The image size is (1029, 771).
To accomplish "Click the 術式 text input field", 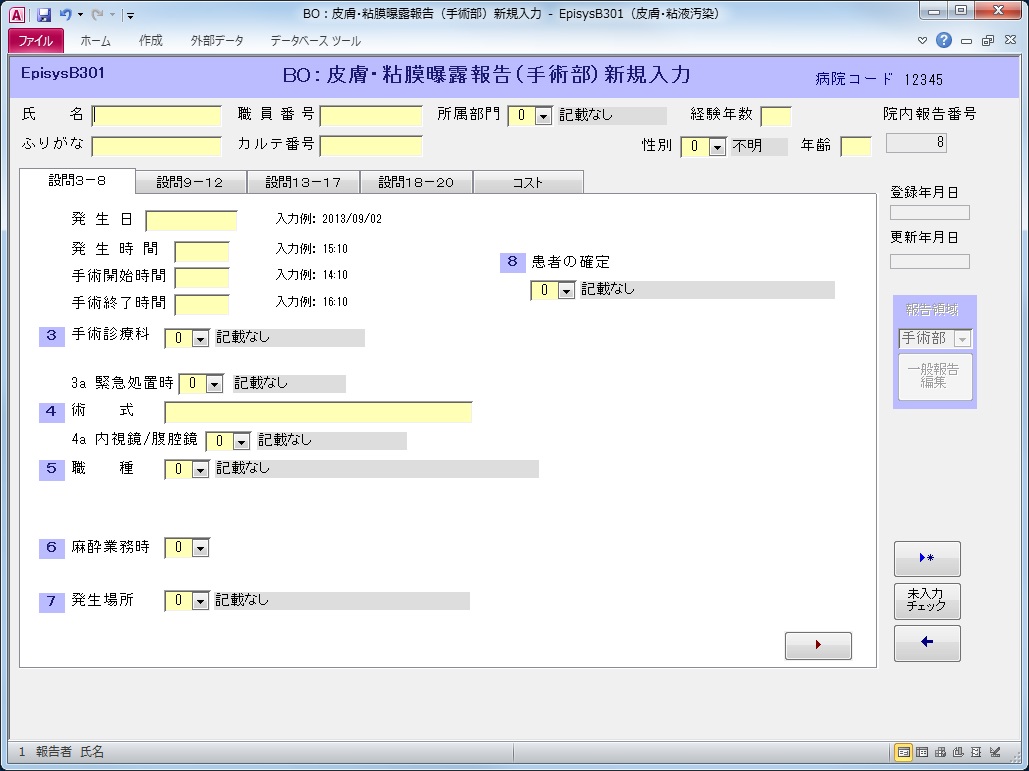I will [x=318, y=412].
